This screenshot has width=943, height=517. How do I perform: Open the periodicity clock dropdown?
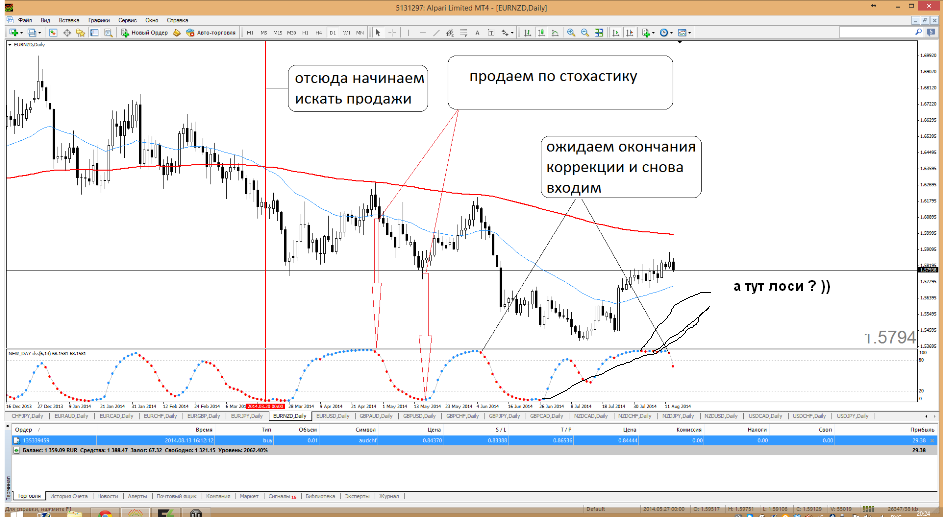(x=666, y=32)
